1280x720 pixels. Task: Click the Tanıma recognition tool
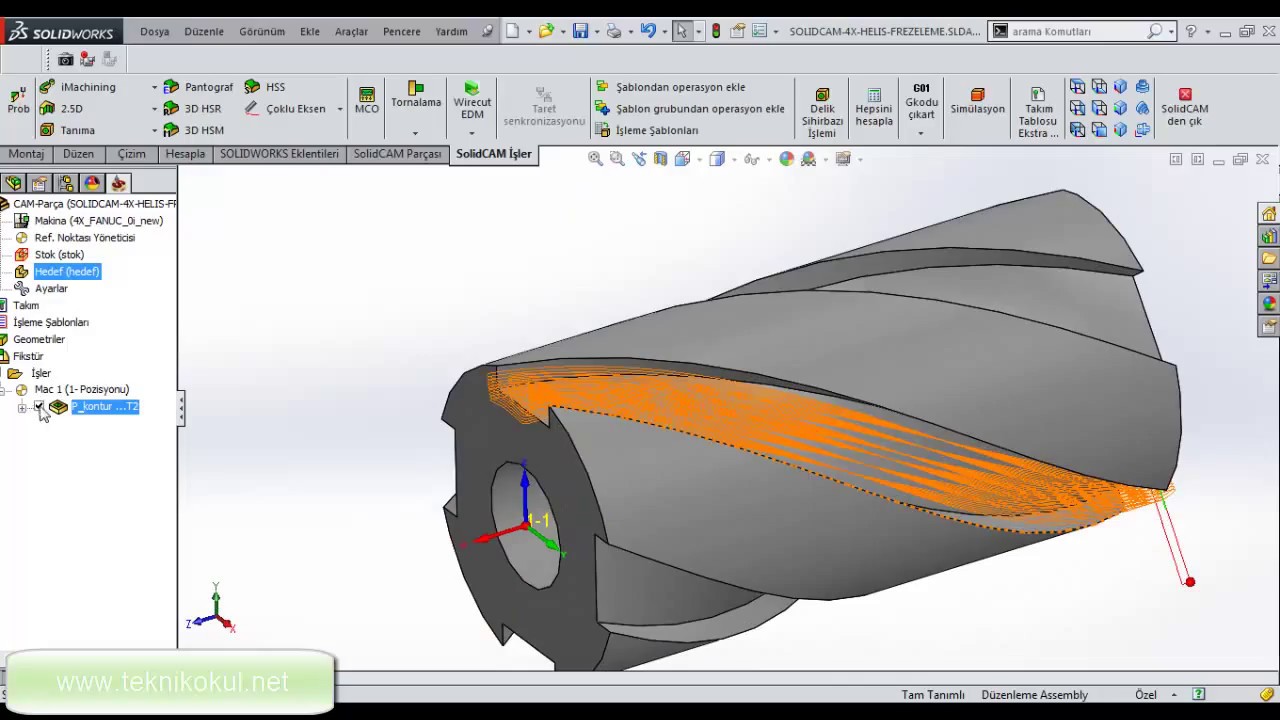click(67, 130)
